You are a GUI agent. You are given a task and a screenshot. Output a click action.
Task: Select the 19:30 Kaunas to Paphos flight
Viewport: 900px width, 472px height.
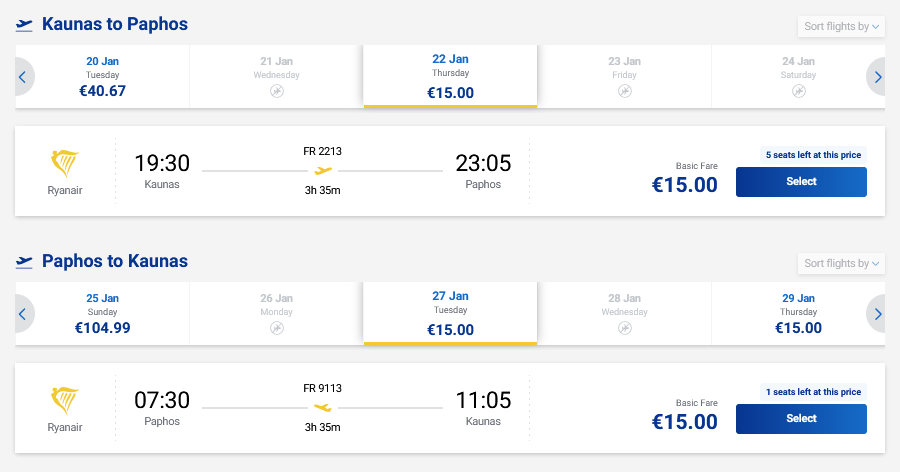pos(801,182)
